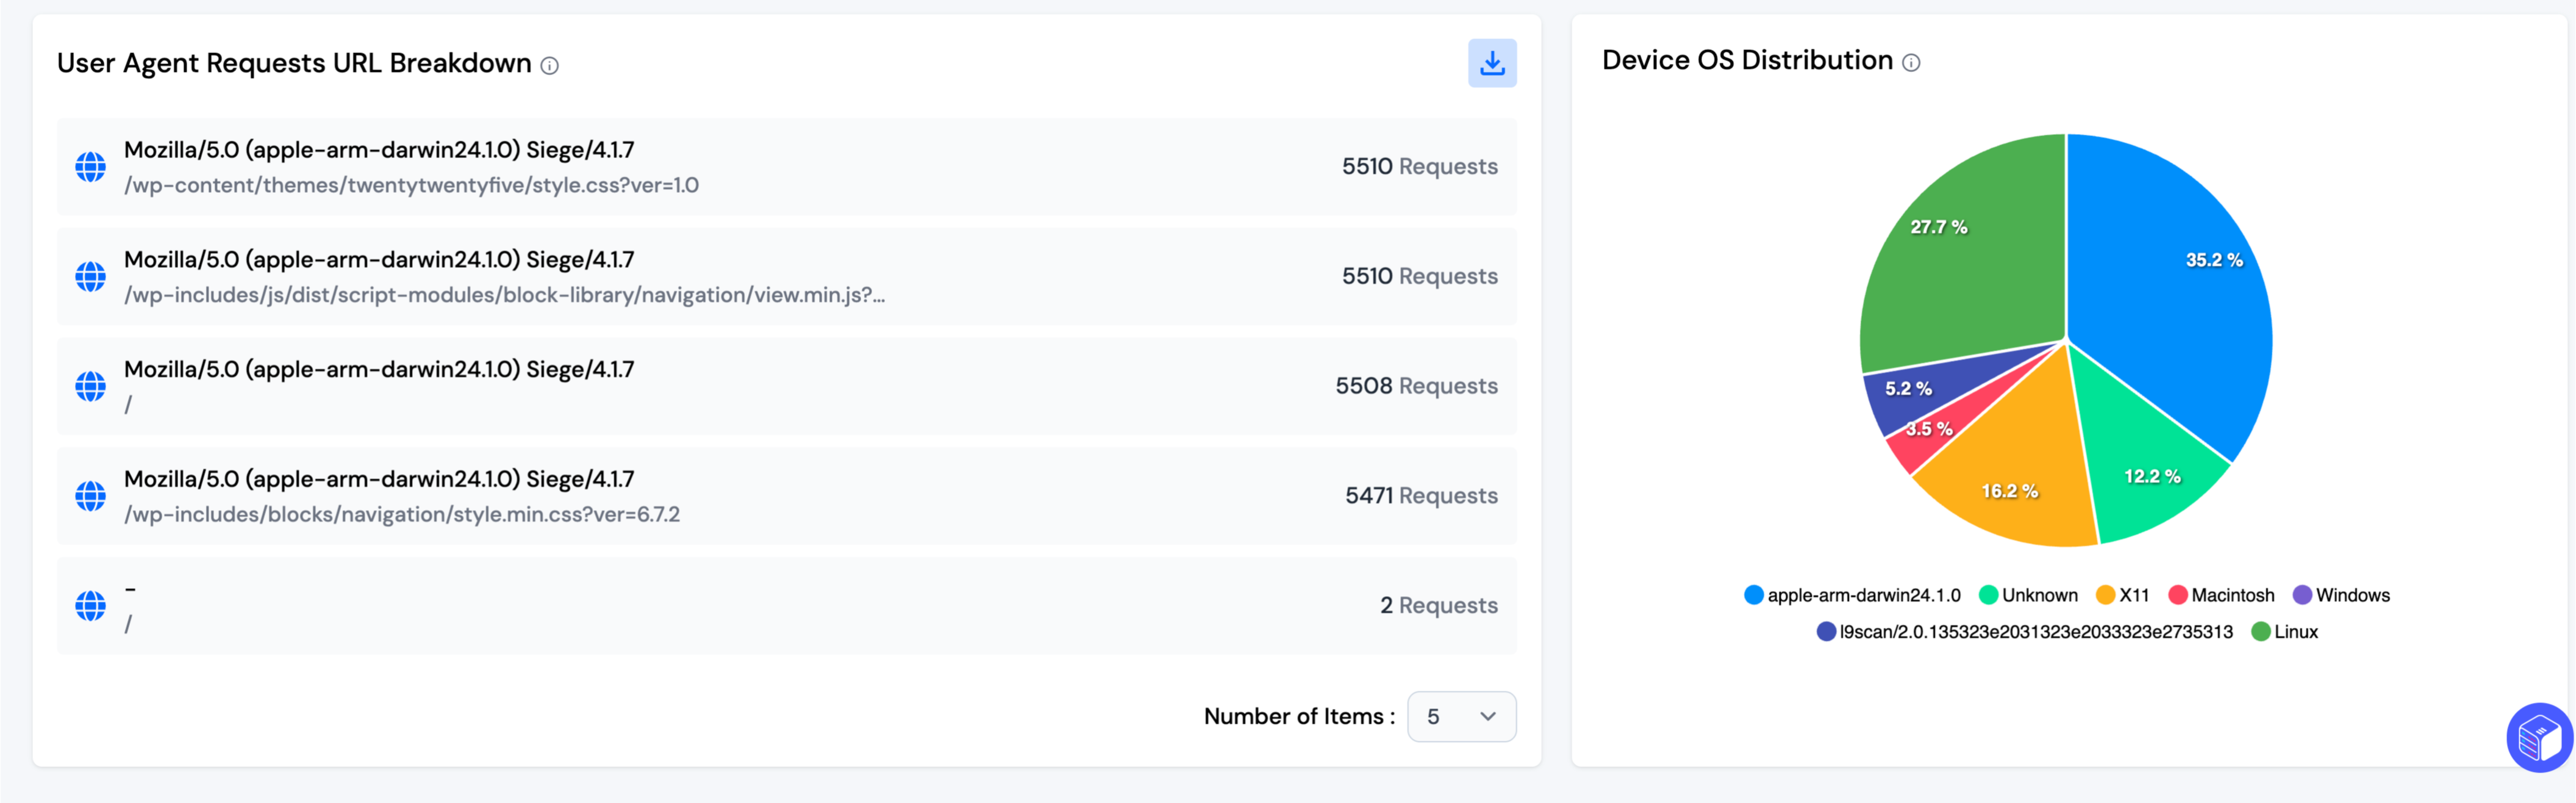
Task: Toggle the Windows legend entry
Action: 2341,596
